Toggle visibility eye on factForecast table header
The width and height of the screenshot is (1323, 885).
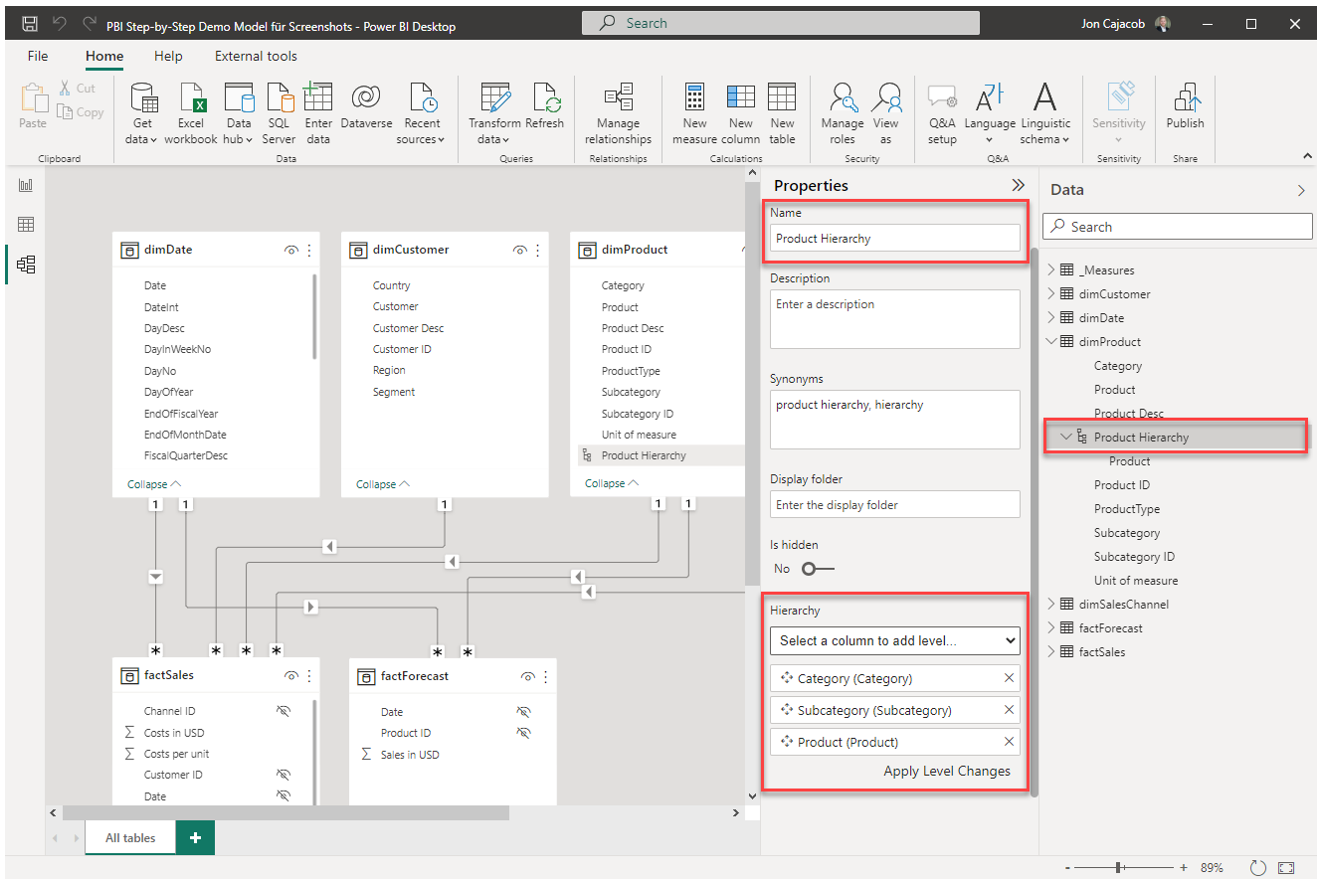(528, 677)
